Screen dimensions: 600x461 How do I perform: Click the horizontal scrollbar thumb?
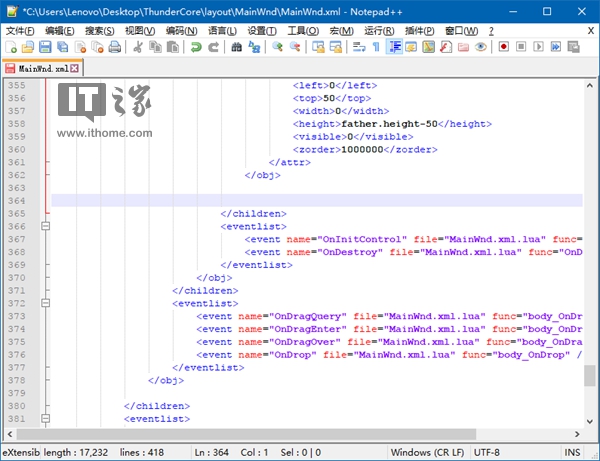click(x=246, y=434)
